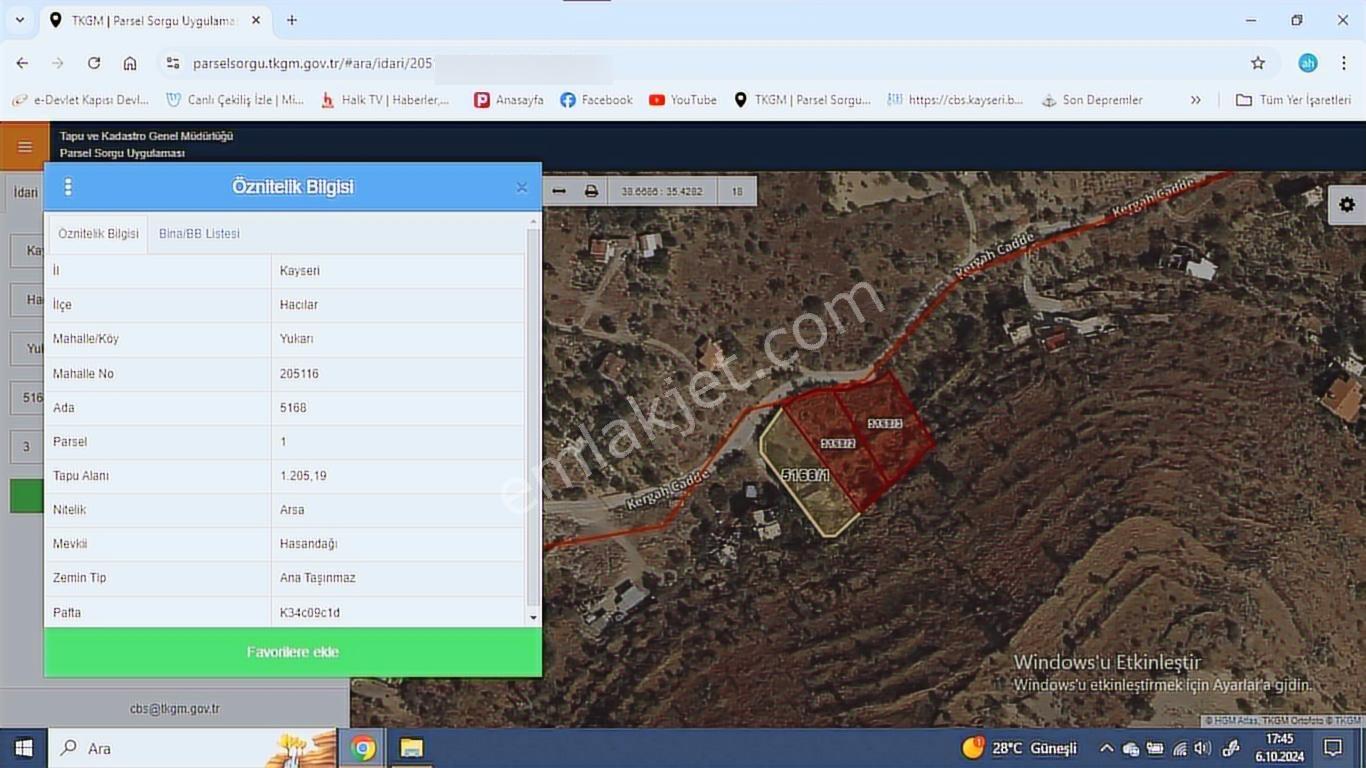Open the tab search dropdown arrow
Screen dimensions: 1366x768
coord(20,20)
